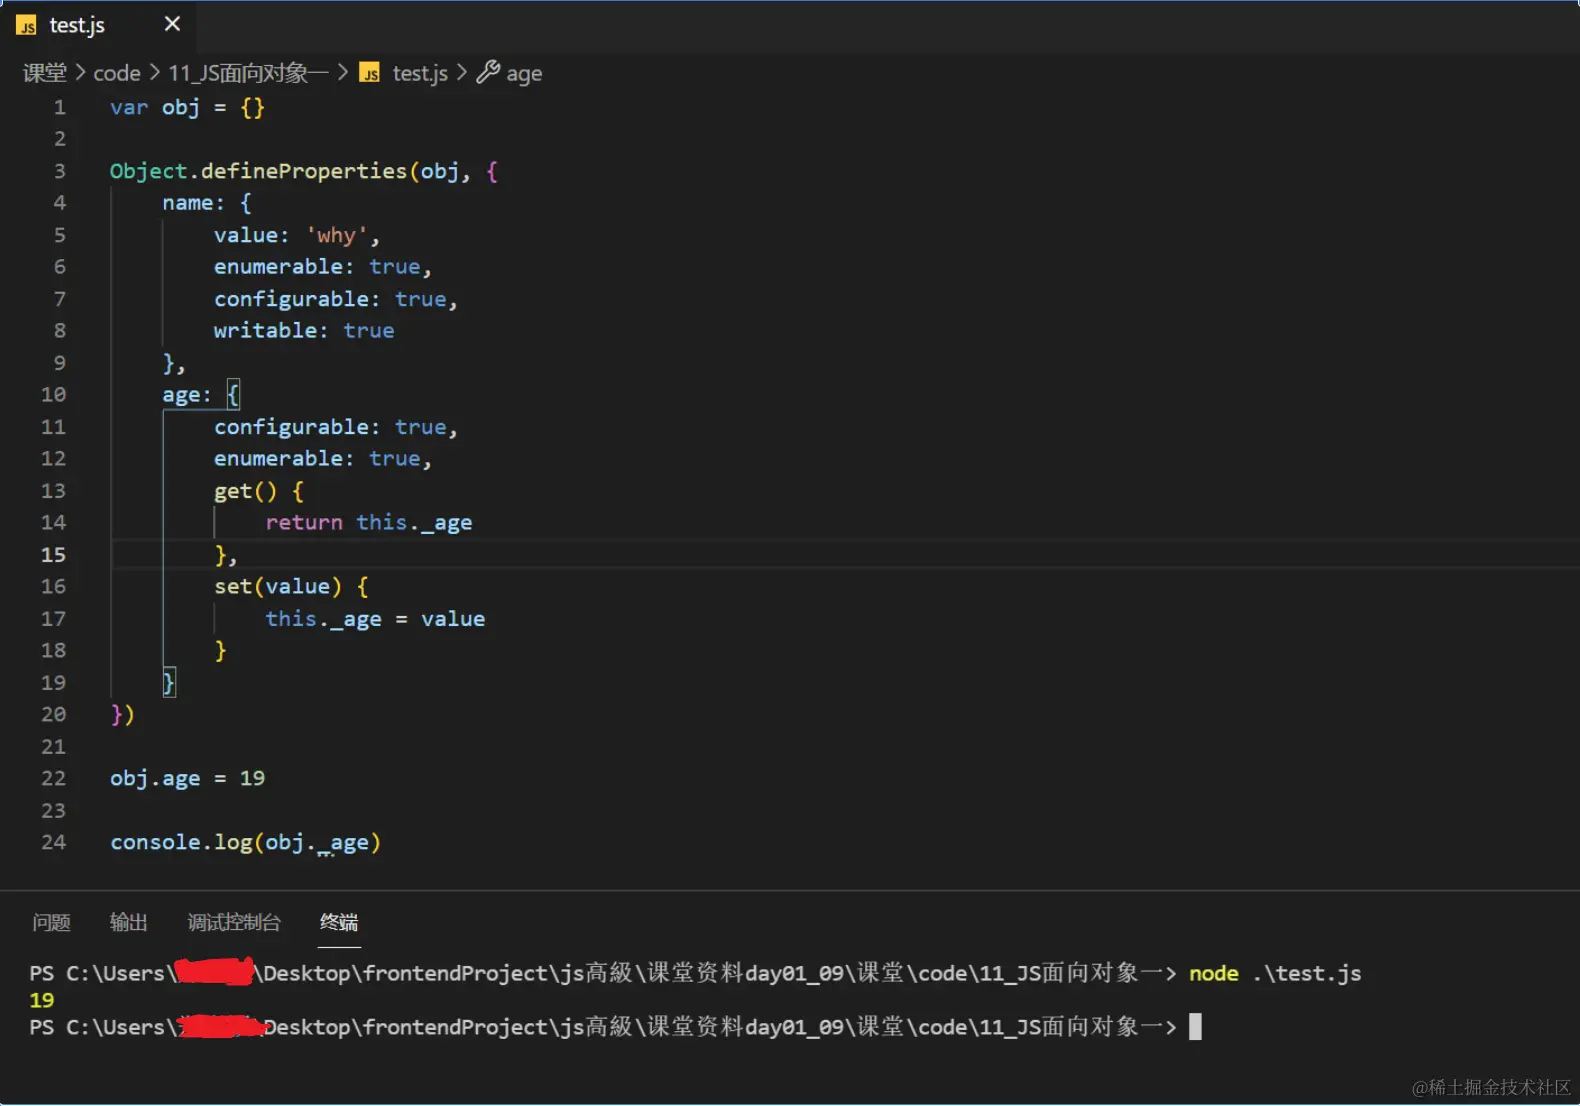Click 'enumerable: true,' on line 6
This screenshot has width=1580, height=1106.
pos(323,267)
